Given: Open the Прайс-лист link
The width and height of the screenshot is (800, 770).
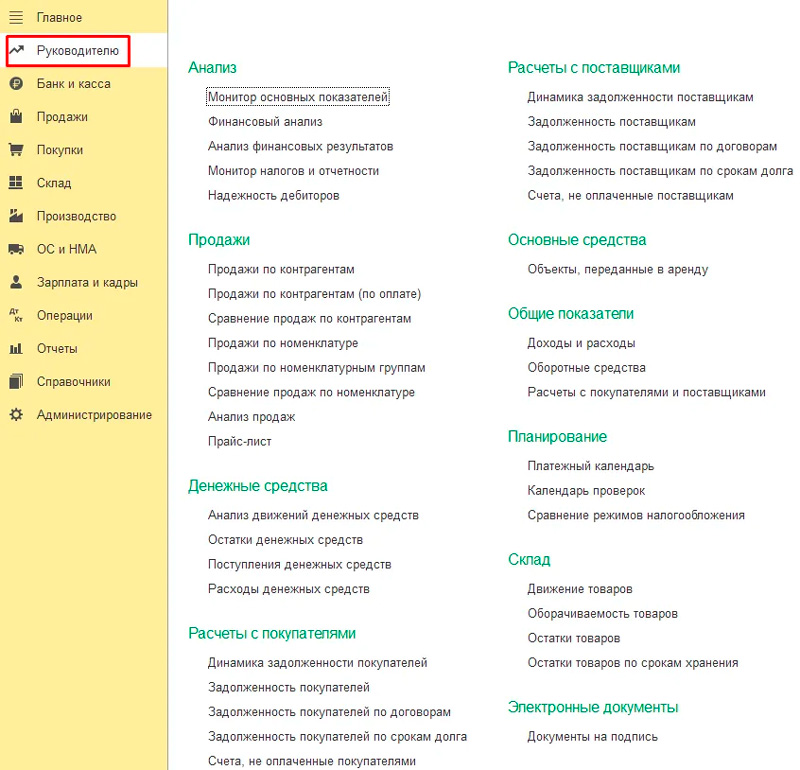Looking at the screenshot, I should 240,441.
